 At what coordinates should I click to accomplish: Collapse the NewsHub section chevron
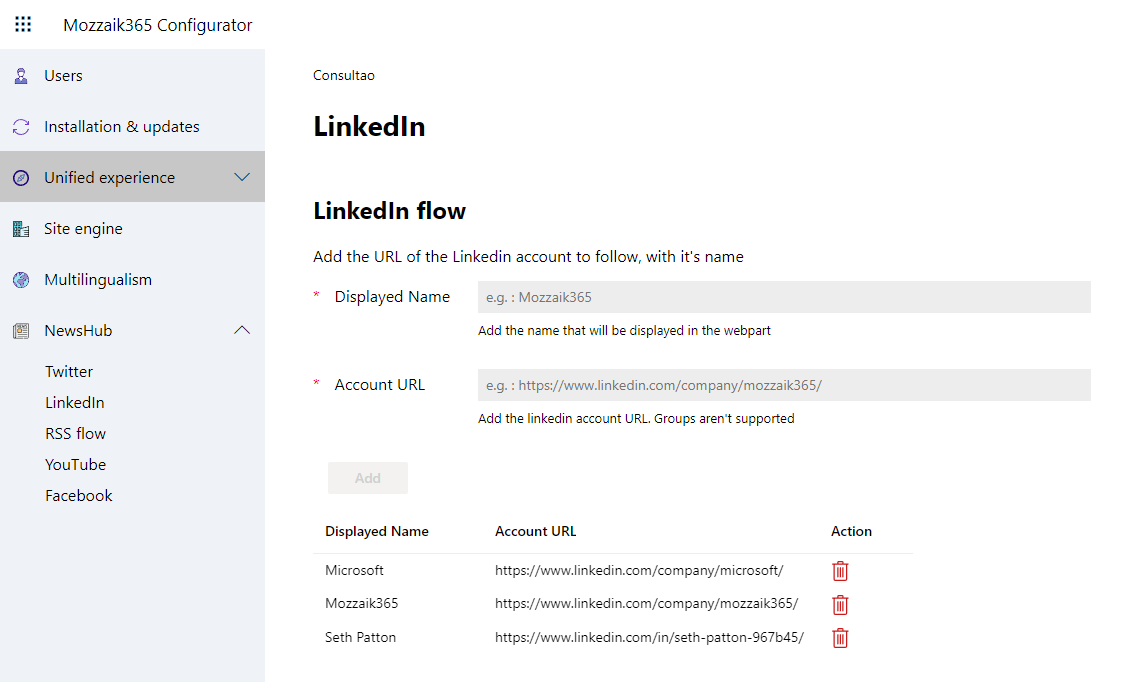(x=242, y=330)
